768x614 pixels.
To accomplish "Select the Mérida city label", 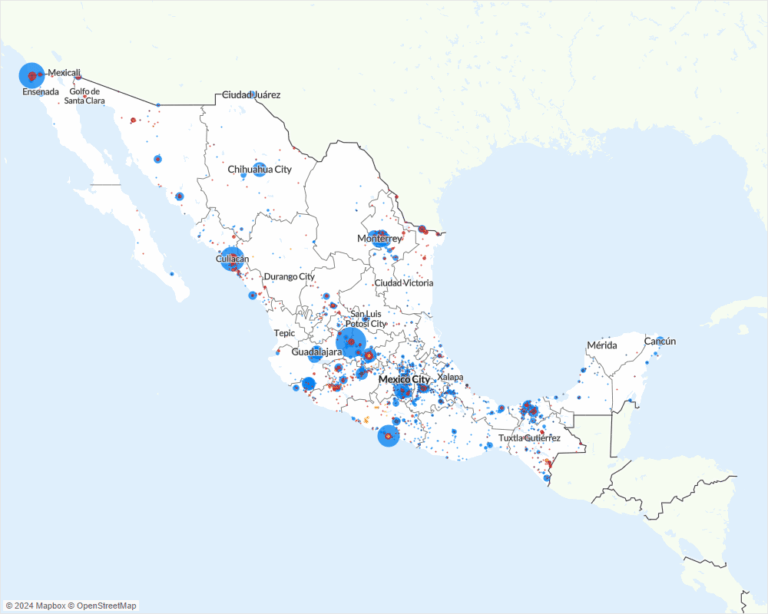I will pos(602,345).
